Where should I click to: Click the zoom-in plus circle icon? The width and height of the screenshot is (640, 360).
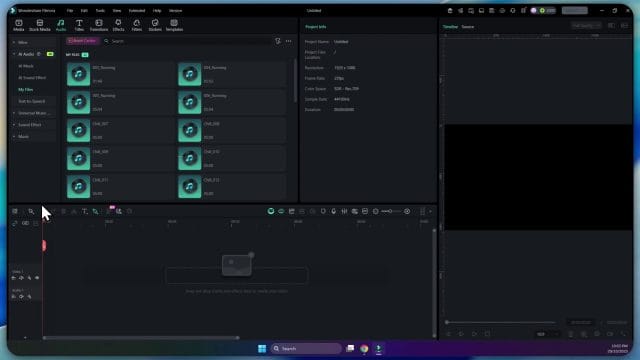(x=407, y=211)
